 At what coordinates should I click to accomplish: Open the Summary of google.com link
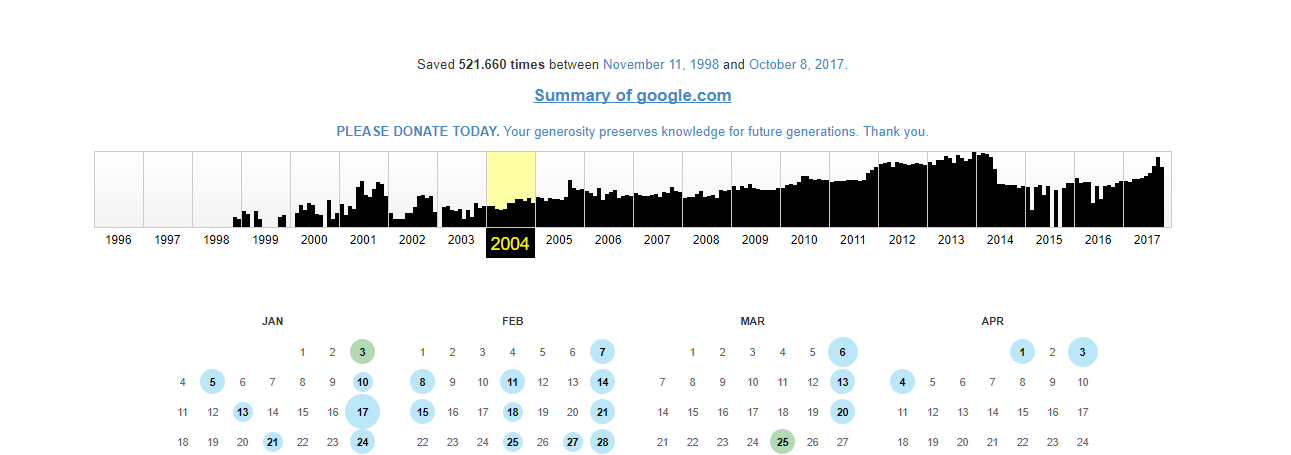click(632, 96)
